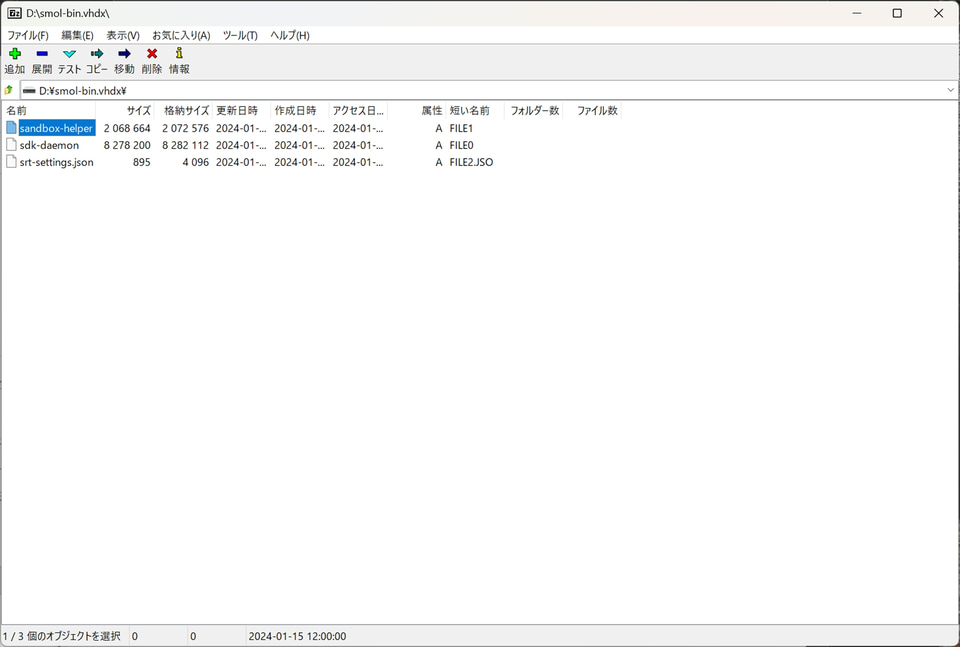This screenshot has height=647, width=960.
Task: Open the ヘルプ(H) menu
Action: click(290, 36)
